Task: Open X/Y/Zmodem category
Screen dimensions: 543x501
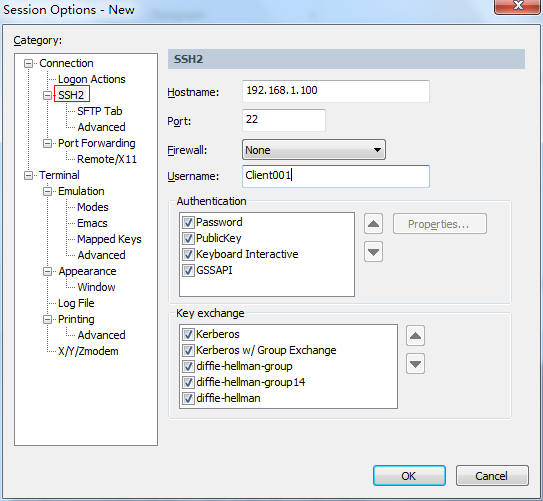Action: click(x=88, y=351)
